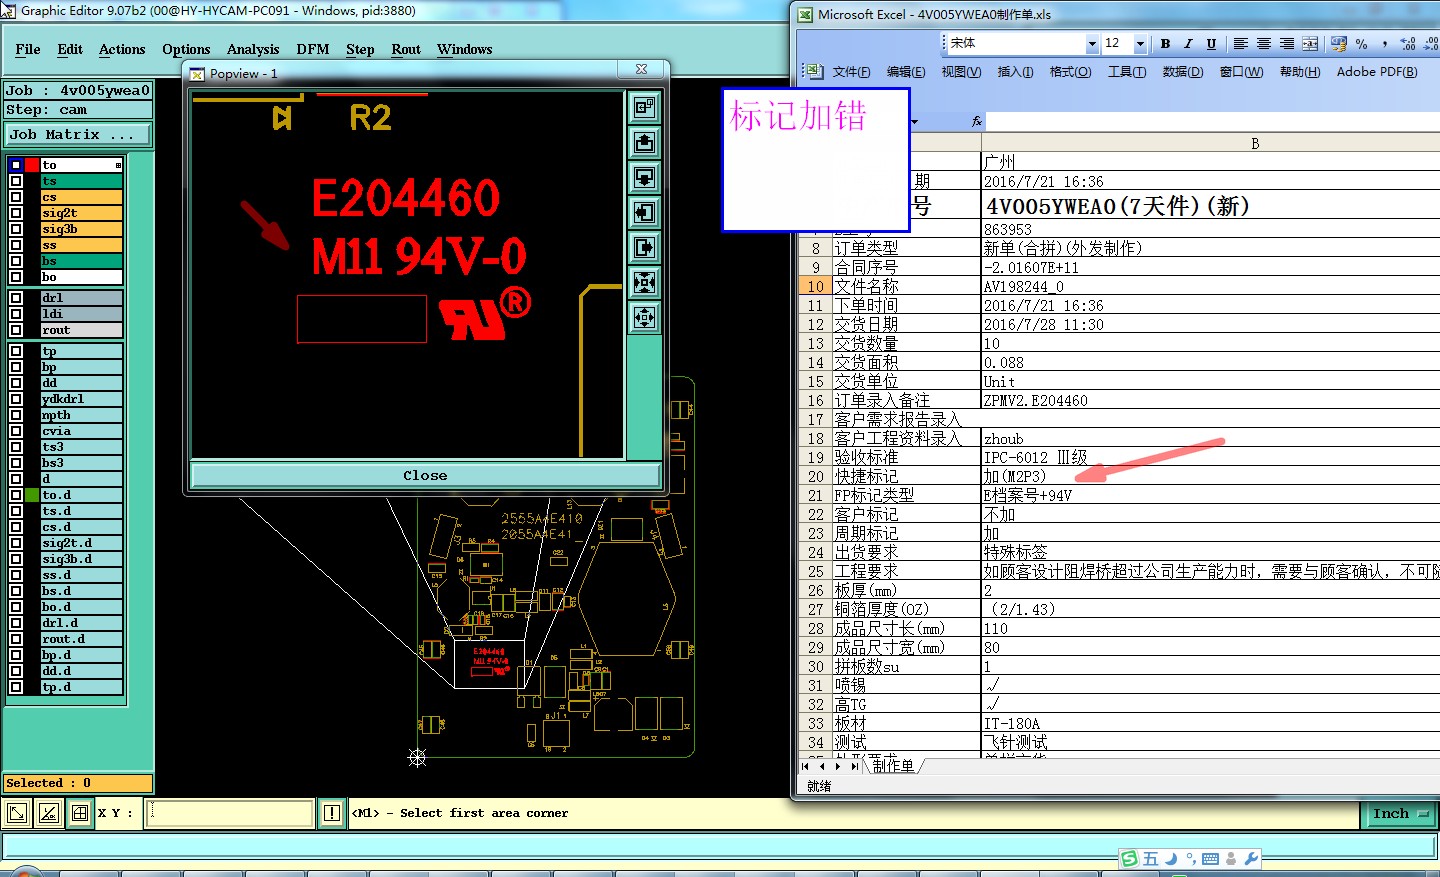The image size is (1440, 877).
Task: Select Excel cell with 加(M2P3)
Action: click(1210, 476)
